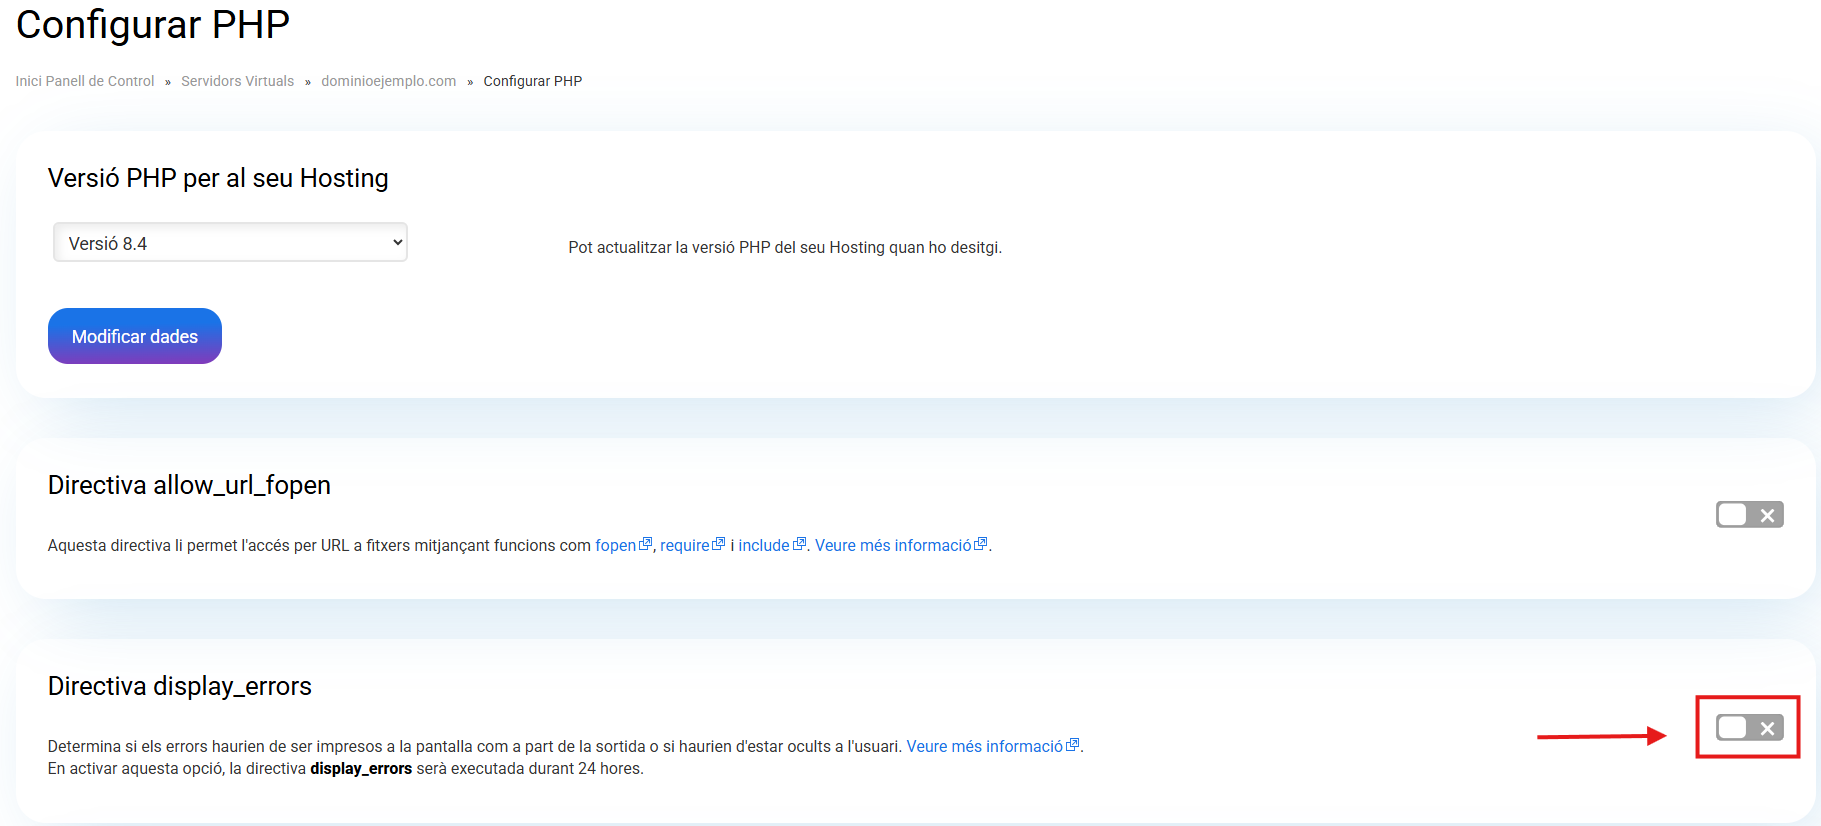Click the external-link icon next to fopen

coord(645,544)
